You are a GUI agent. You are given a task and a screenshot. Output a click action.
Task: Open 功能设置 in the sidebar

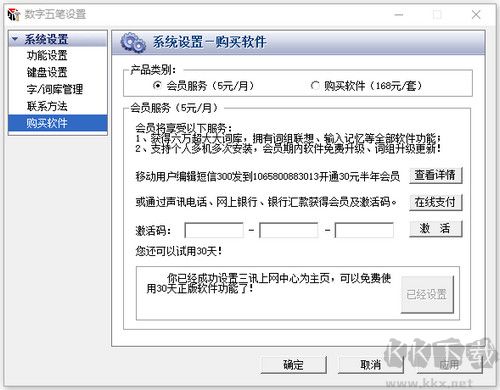pyautogui.click(x=47, y=55)
